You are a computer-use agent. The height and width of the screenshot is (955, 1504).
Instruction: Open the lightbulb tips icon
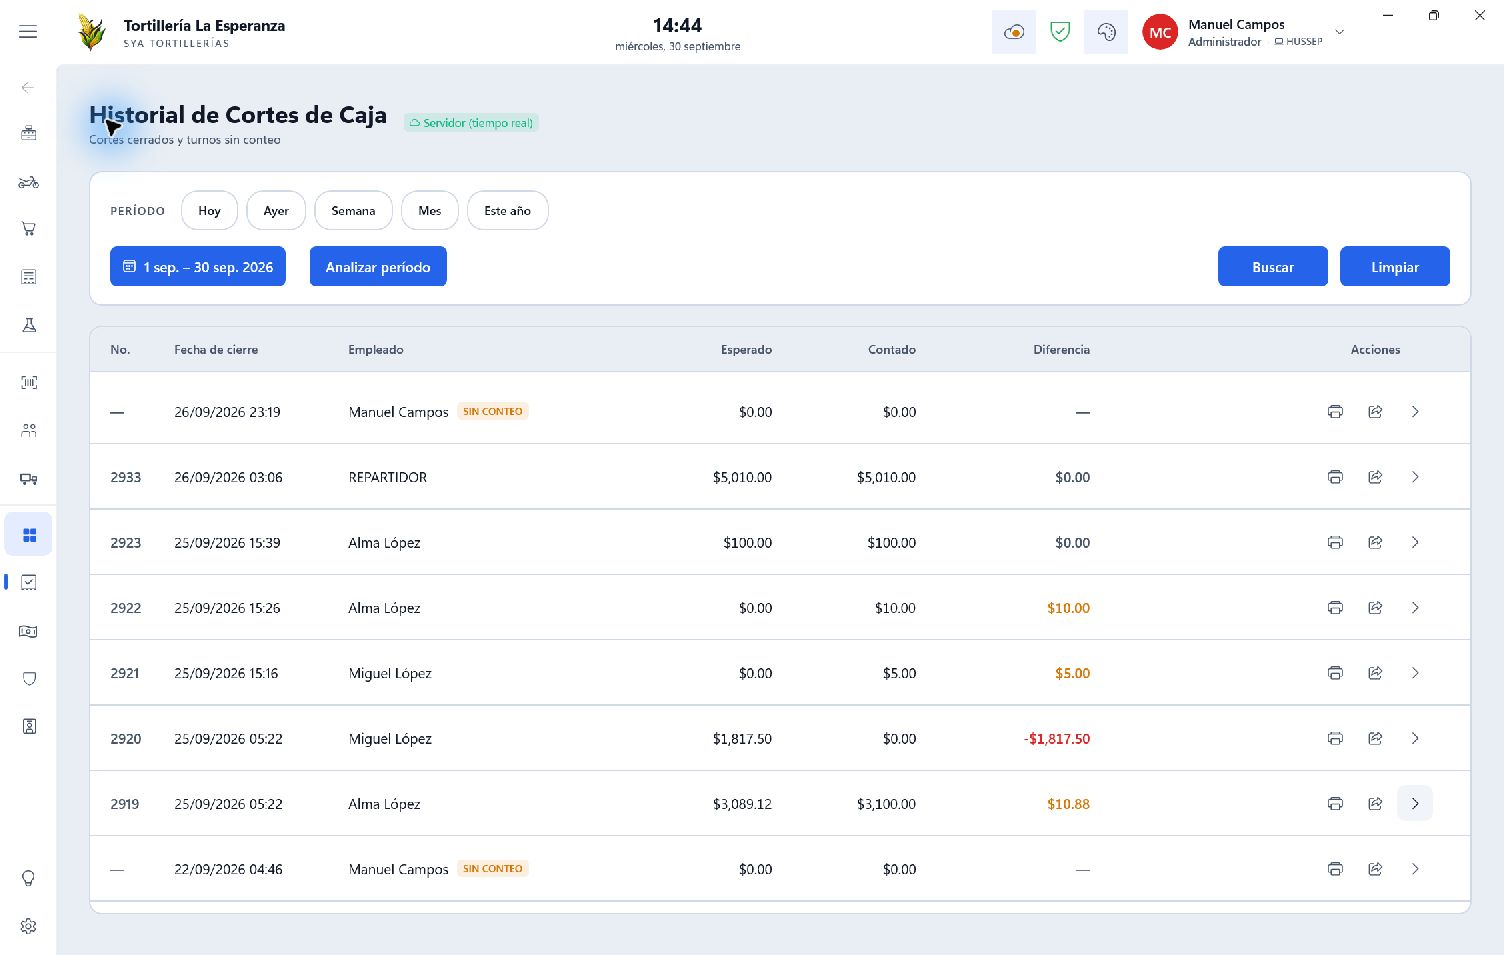(28, 878)
